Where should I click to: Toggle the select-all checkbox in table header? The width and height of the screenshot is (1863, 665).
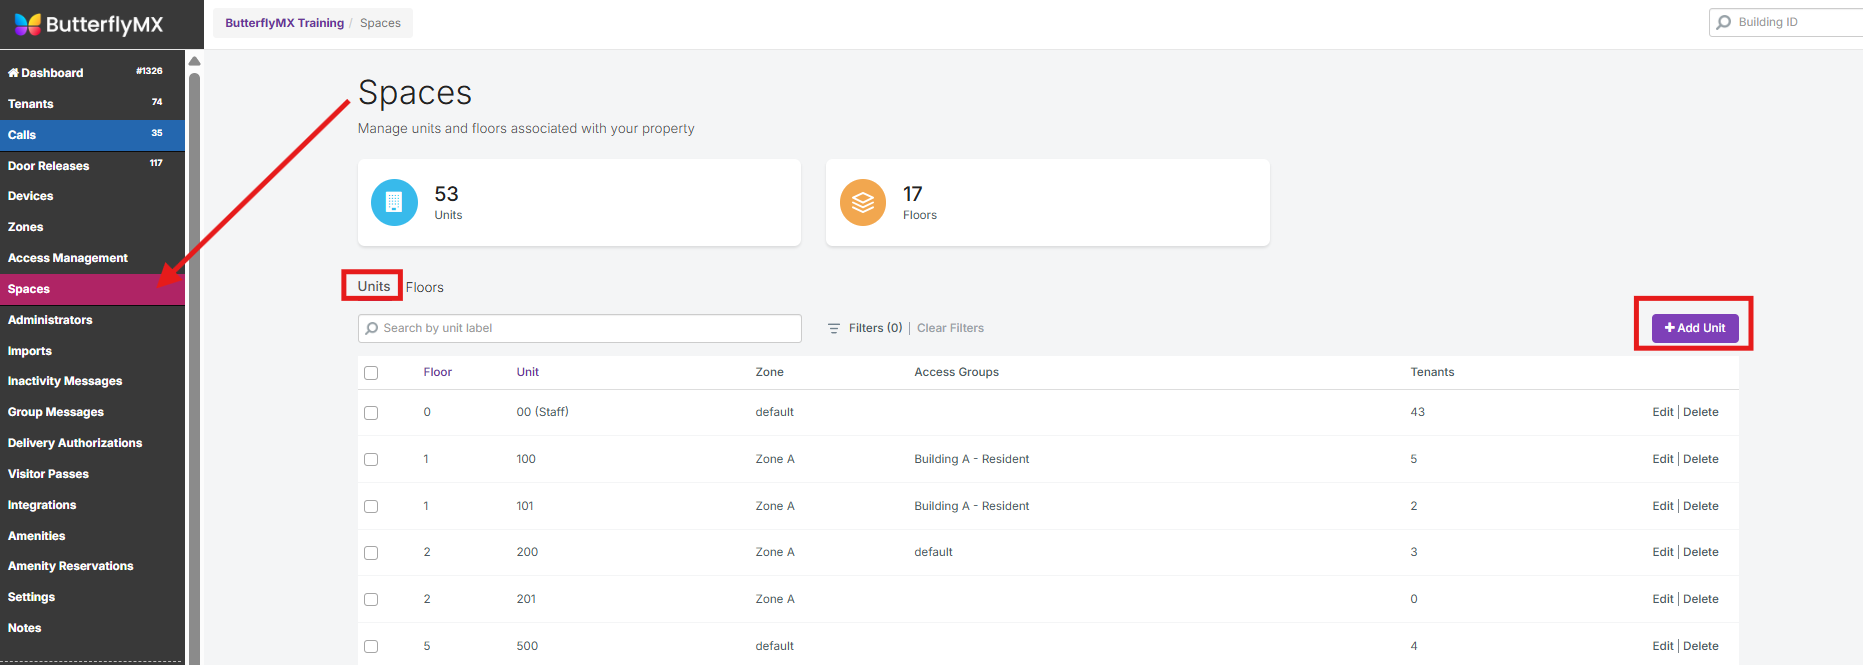tap(371, 373)
